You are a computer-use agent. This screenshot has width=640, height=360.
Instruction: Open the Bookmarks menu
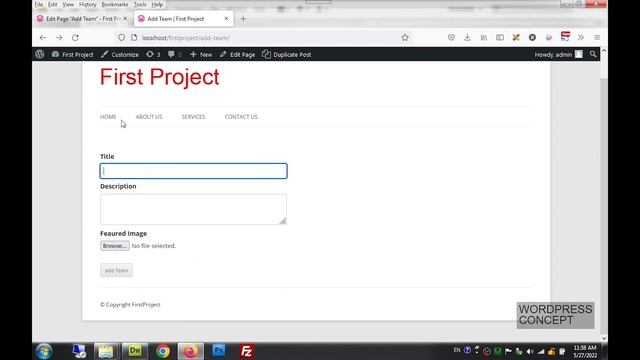115,4
